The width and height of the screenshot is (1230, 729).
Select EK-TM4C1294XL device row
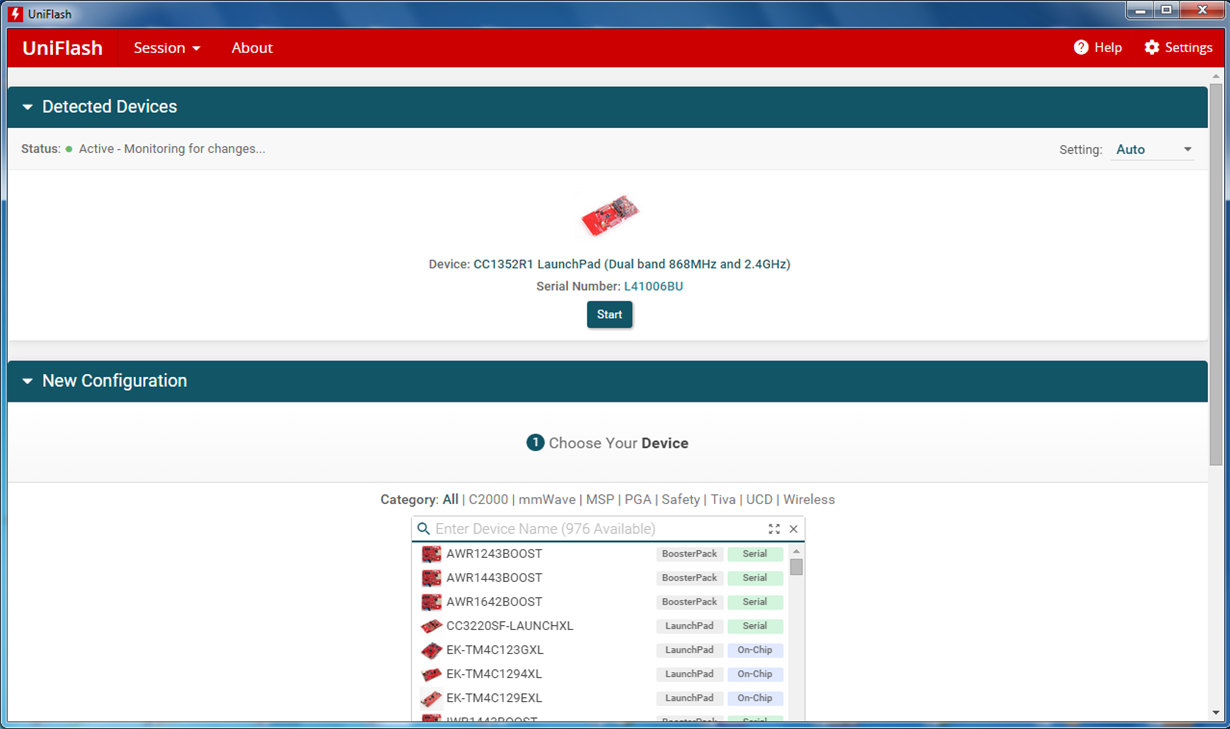(x=601, y=674)
